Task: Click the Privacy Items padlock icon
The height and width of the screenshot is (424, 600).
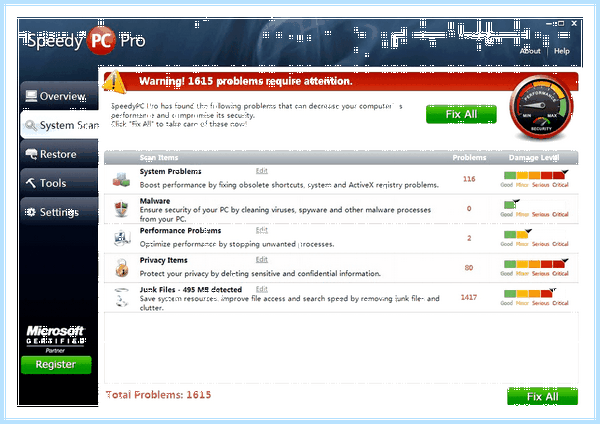Action: 122,267
